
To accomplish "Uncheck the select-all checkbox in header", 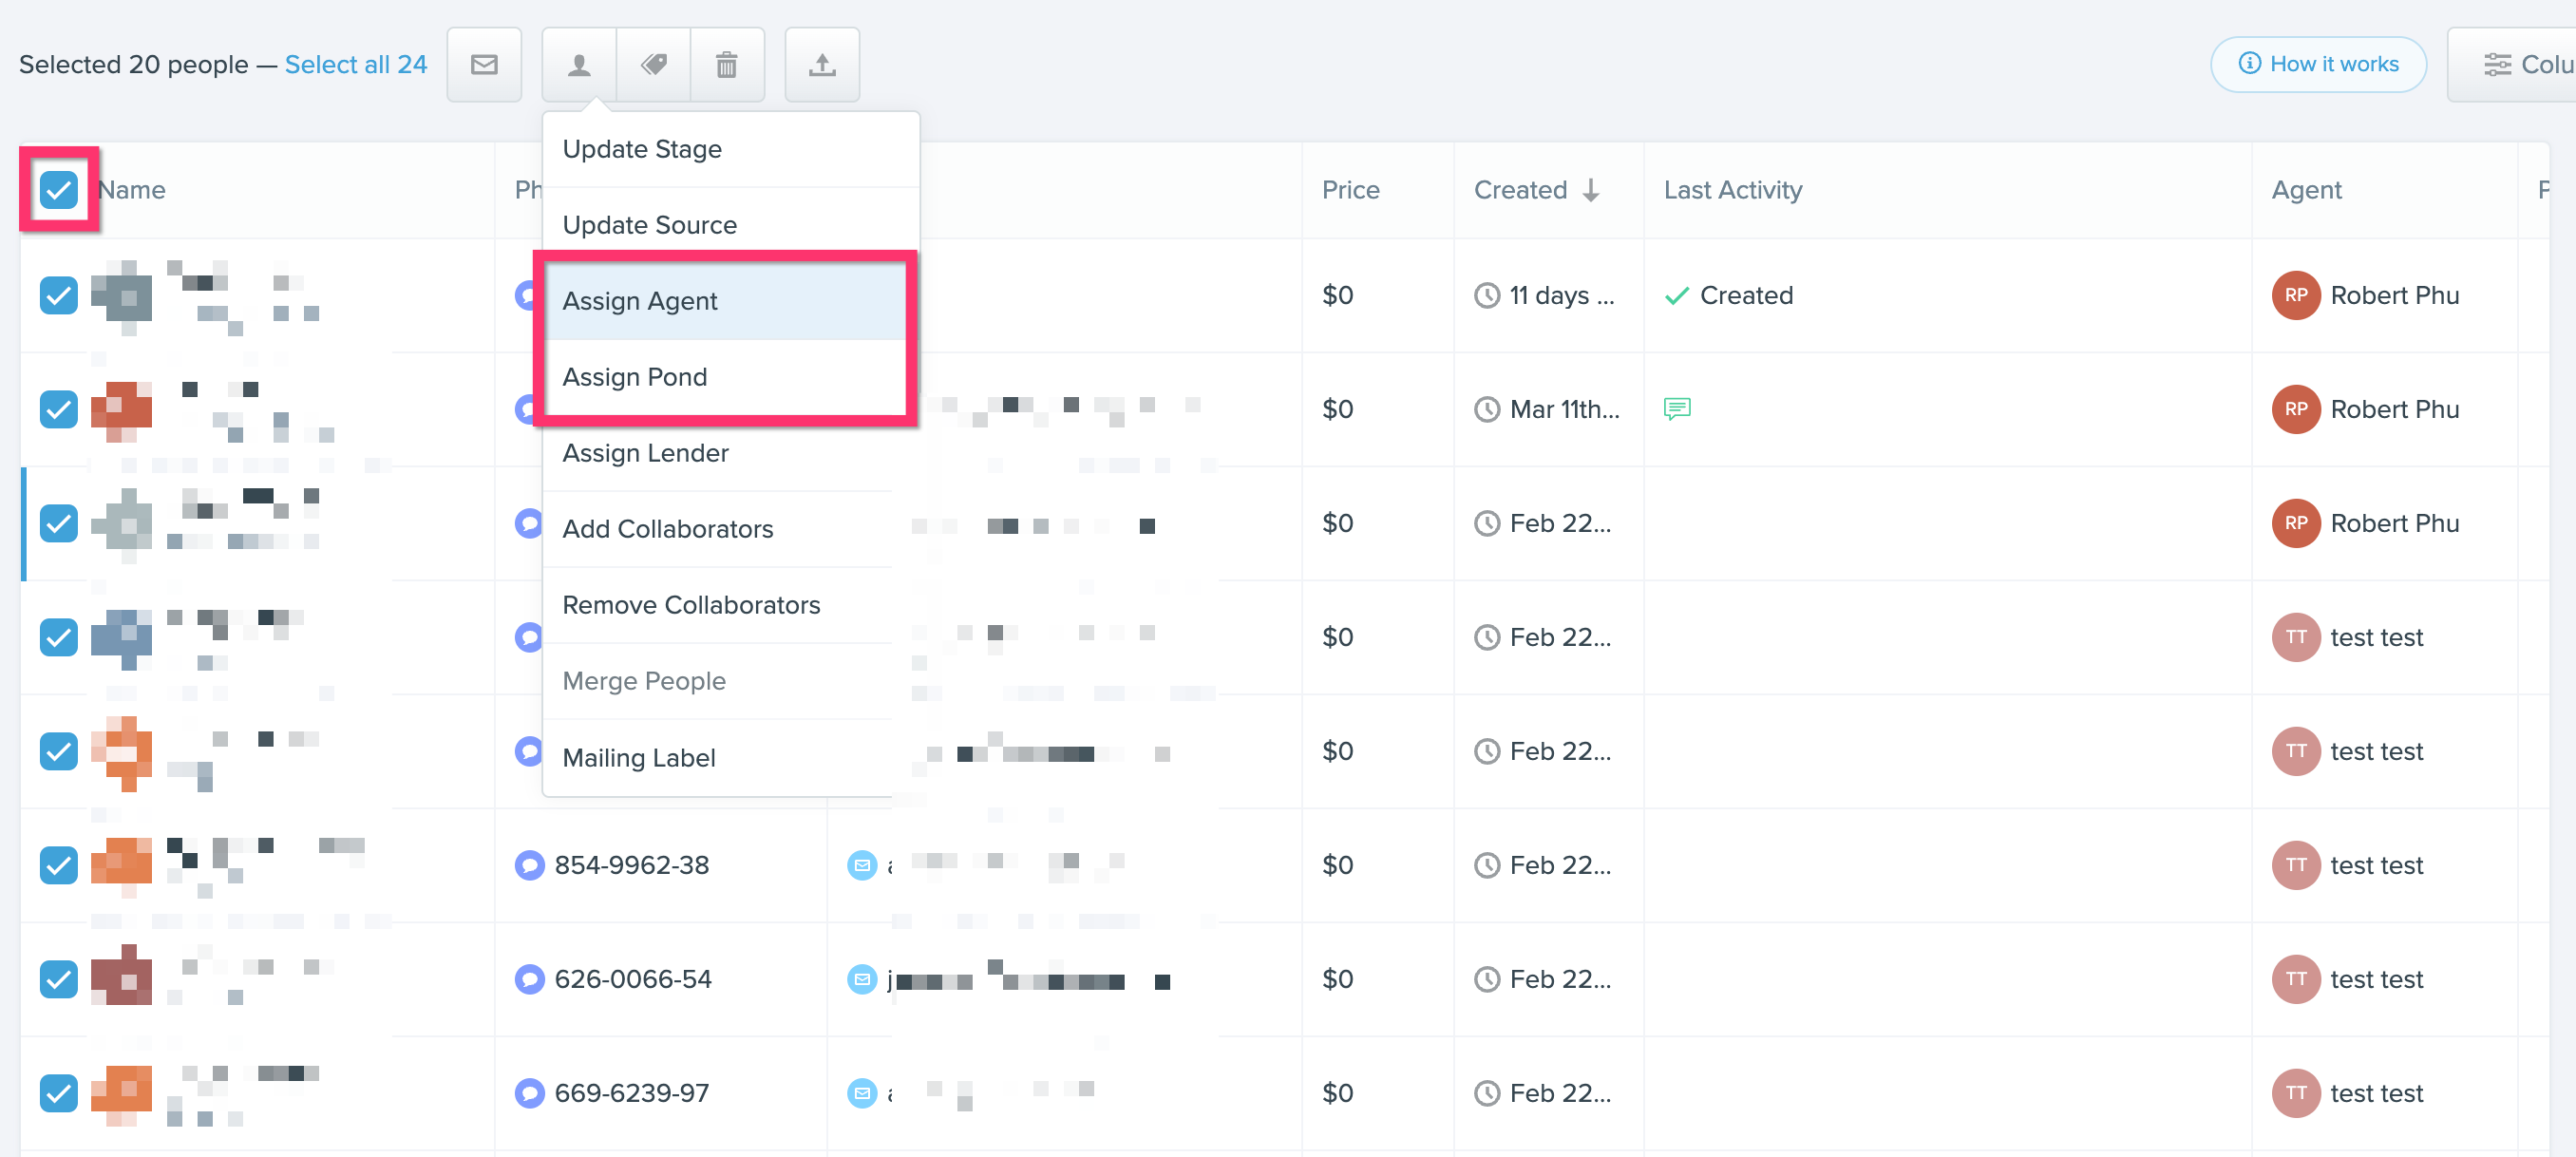I will click(58, 189).
